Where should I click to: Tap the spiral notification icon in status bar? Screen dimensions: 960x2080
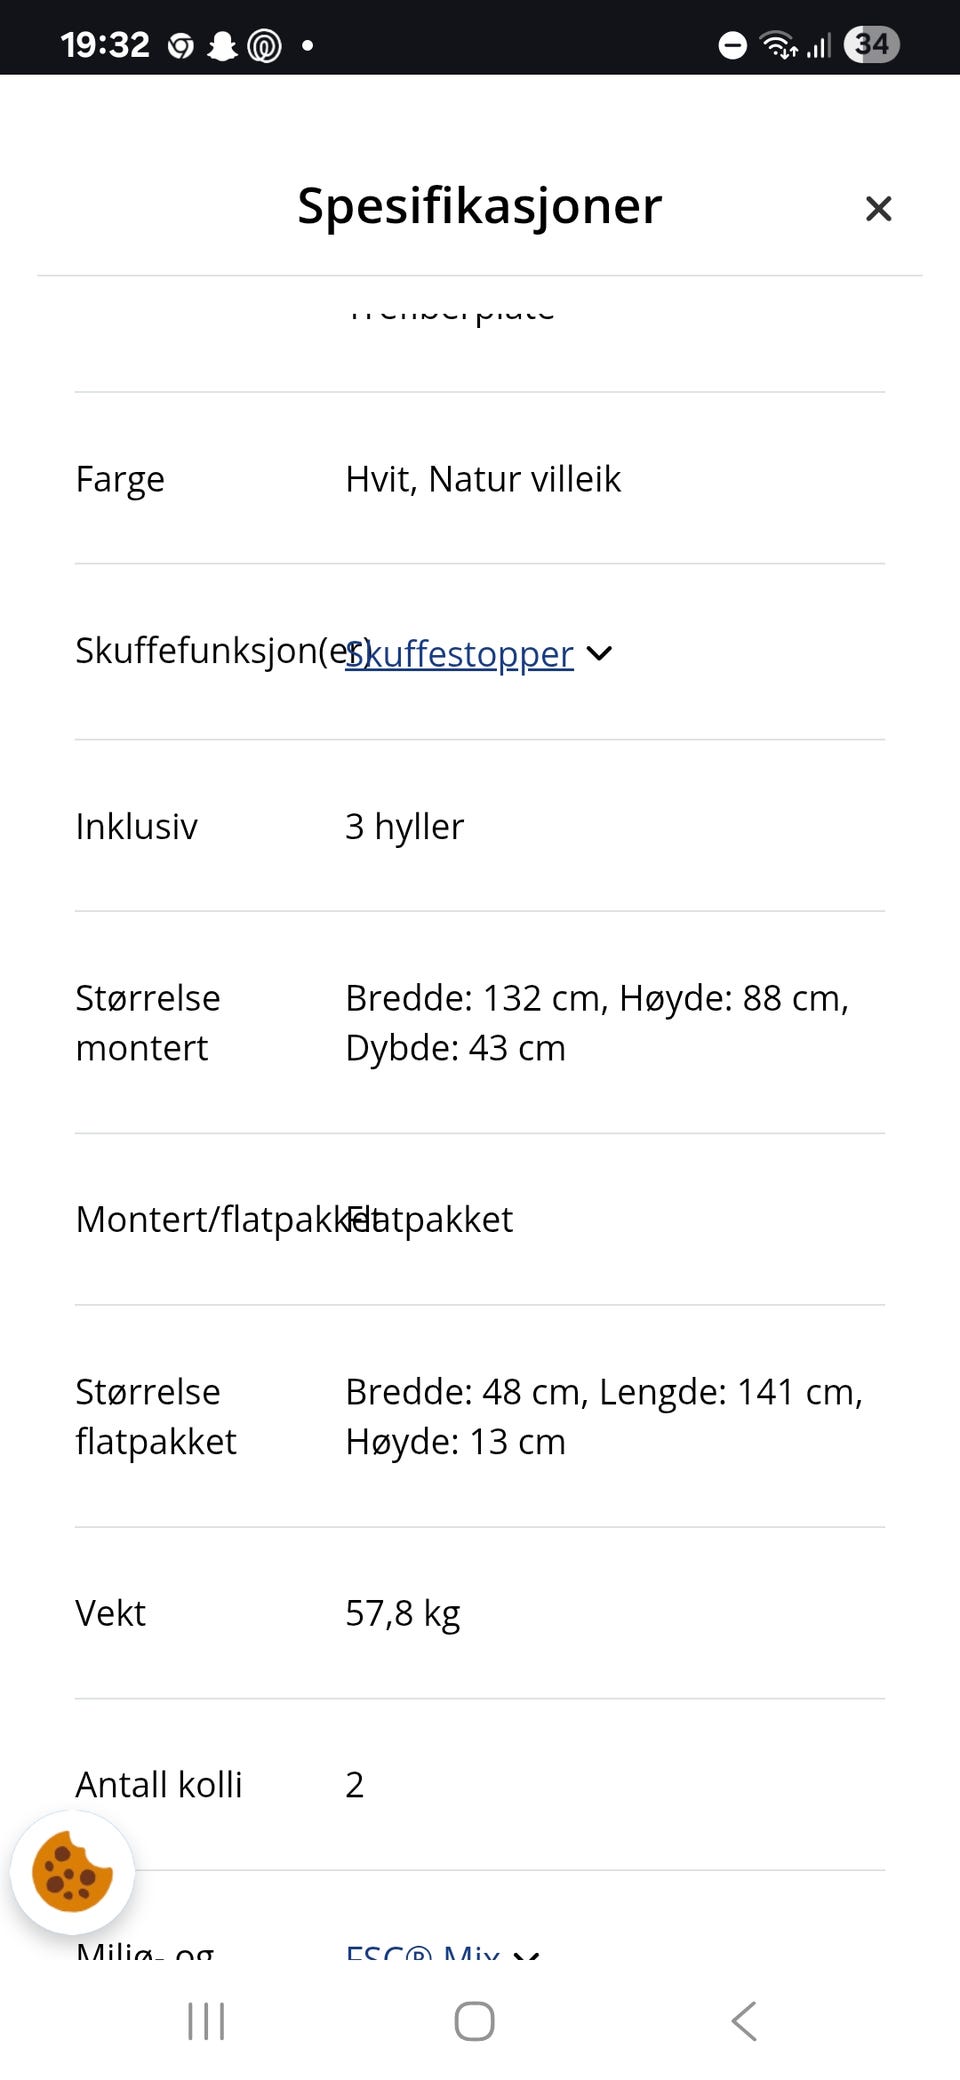tap(265, 44)
